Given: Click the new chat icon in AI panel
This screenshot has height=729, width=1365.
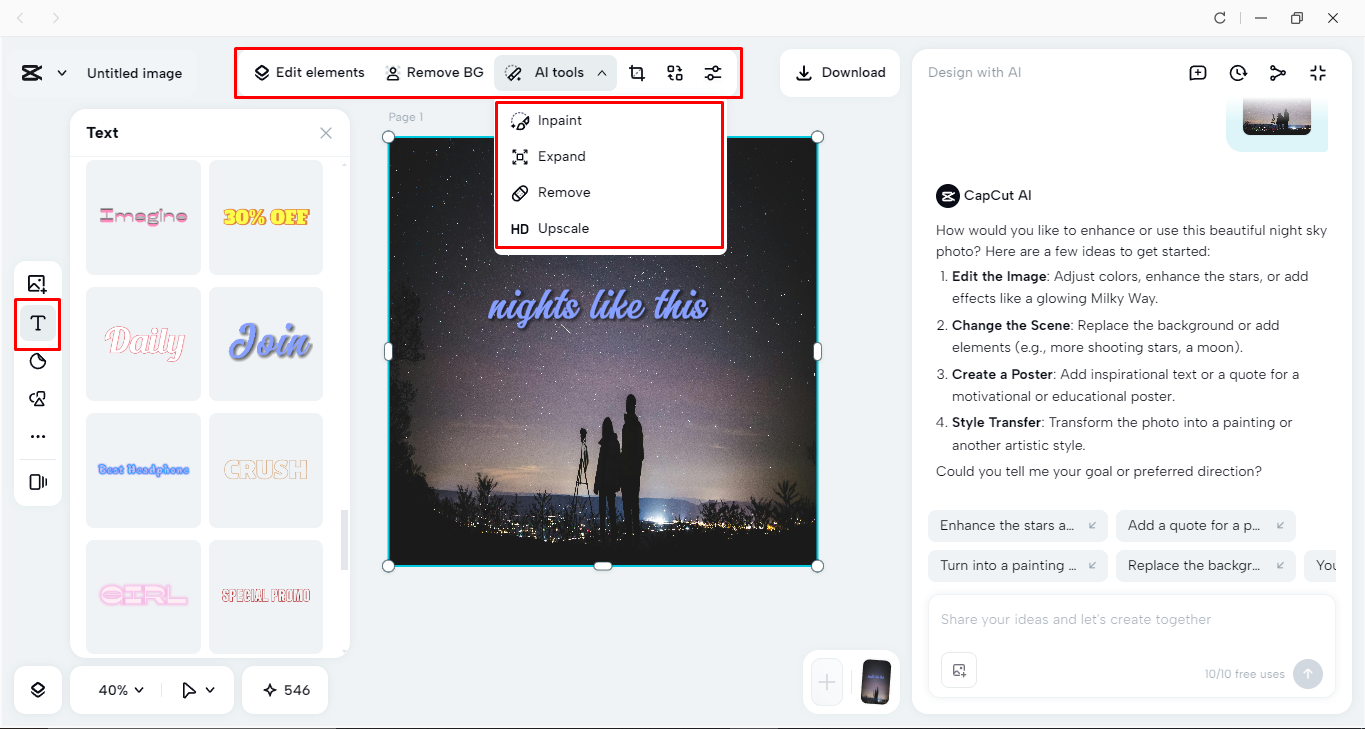Looking at the screenshot, I should point(1198,73).
